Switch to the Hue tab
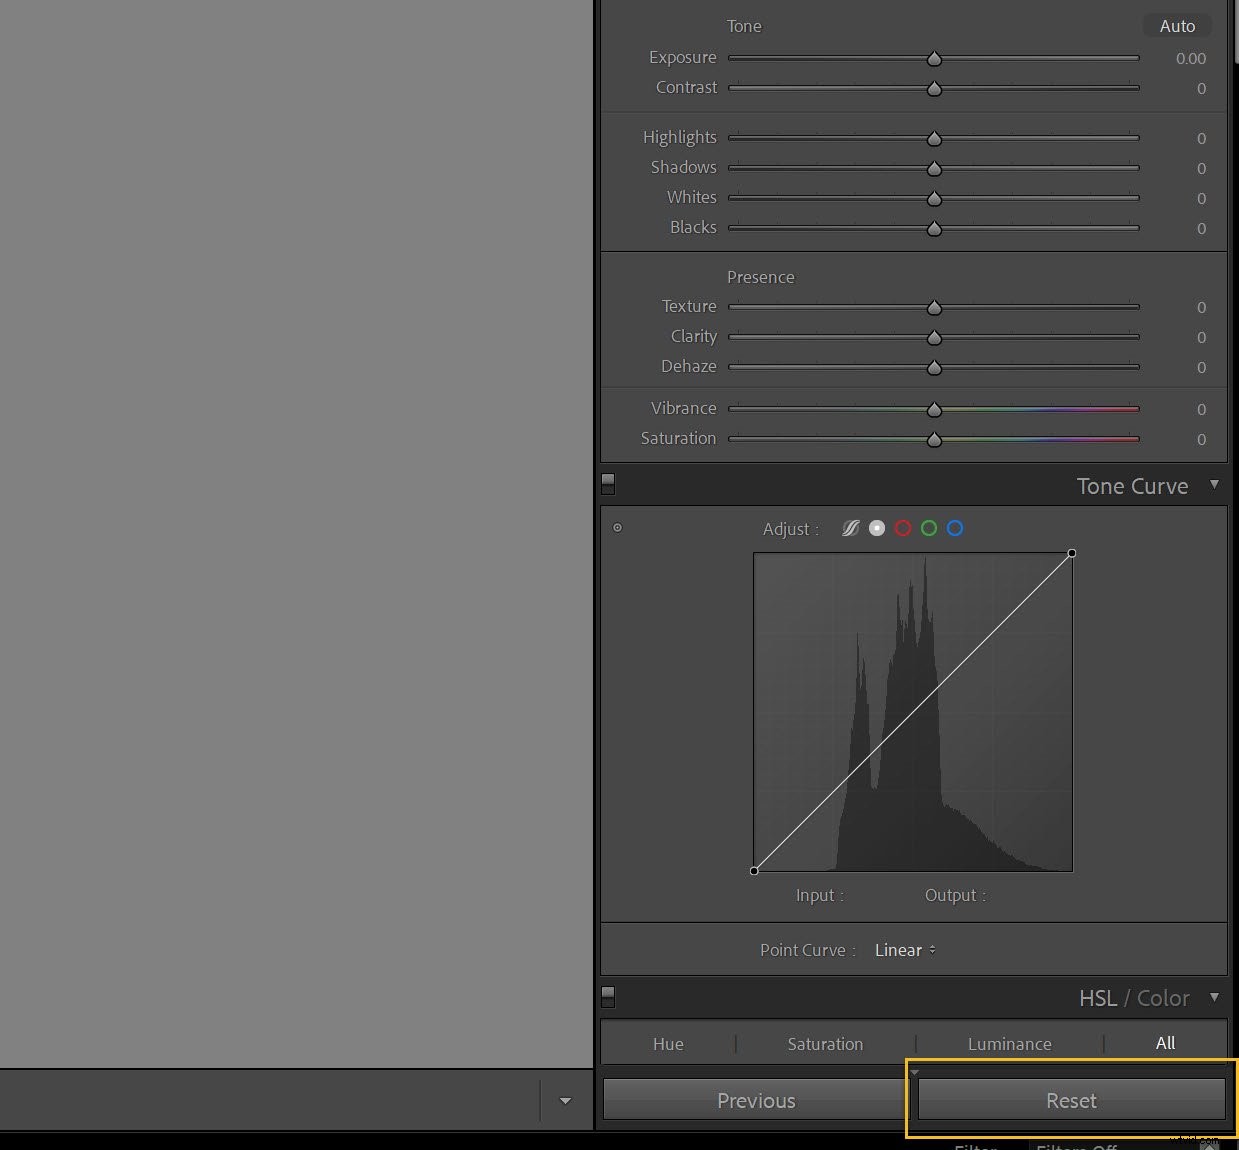Viewport: 1239px width, 1150px height. 667,1043
